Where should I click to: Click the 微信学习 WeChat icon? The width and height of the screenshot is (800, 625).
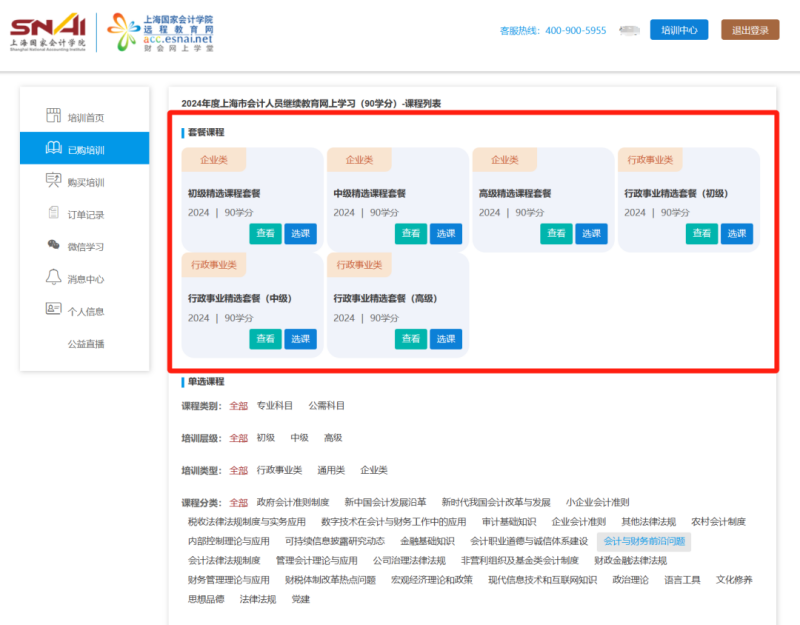pyautogui.click(x=53, y=245)
